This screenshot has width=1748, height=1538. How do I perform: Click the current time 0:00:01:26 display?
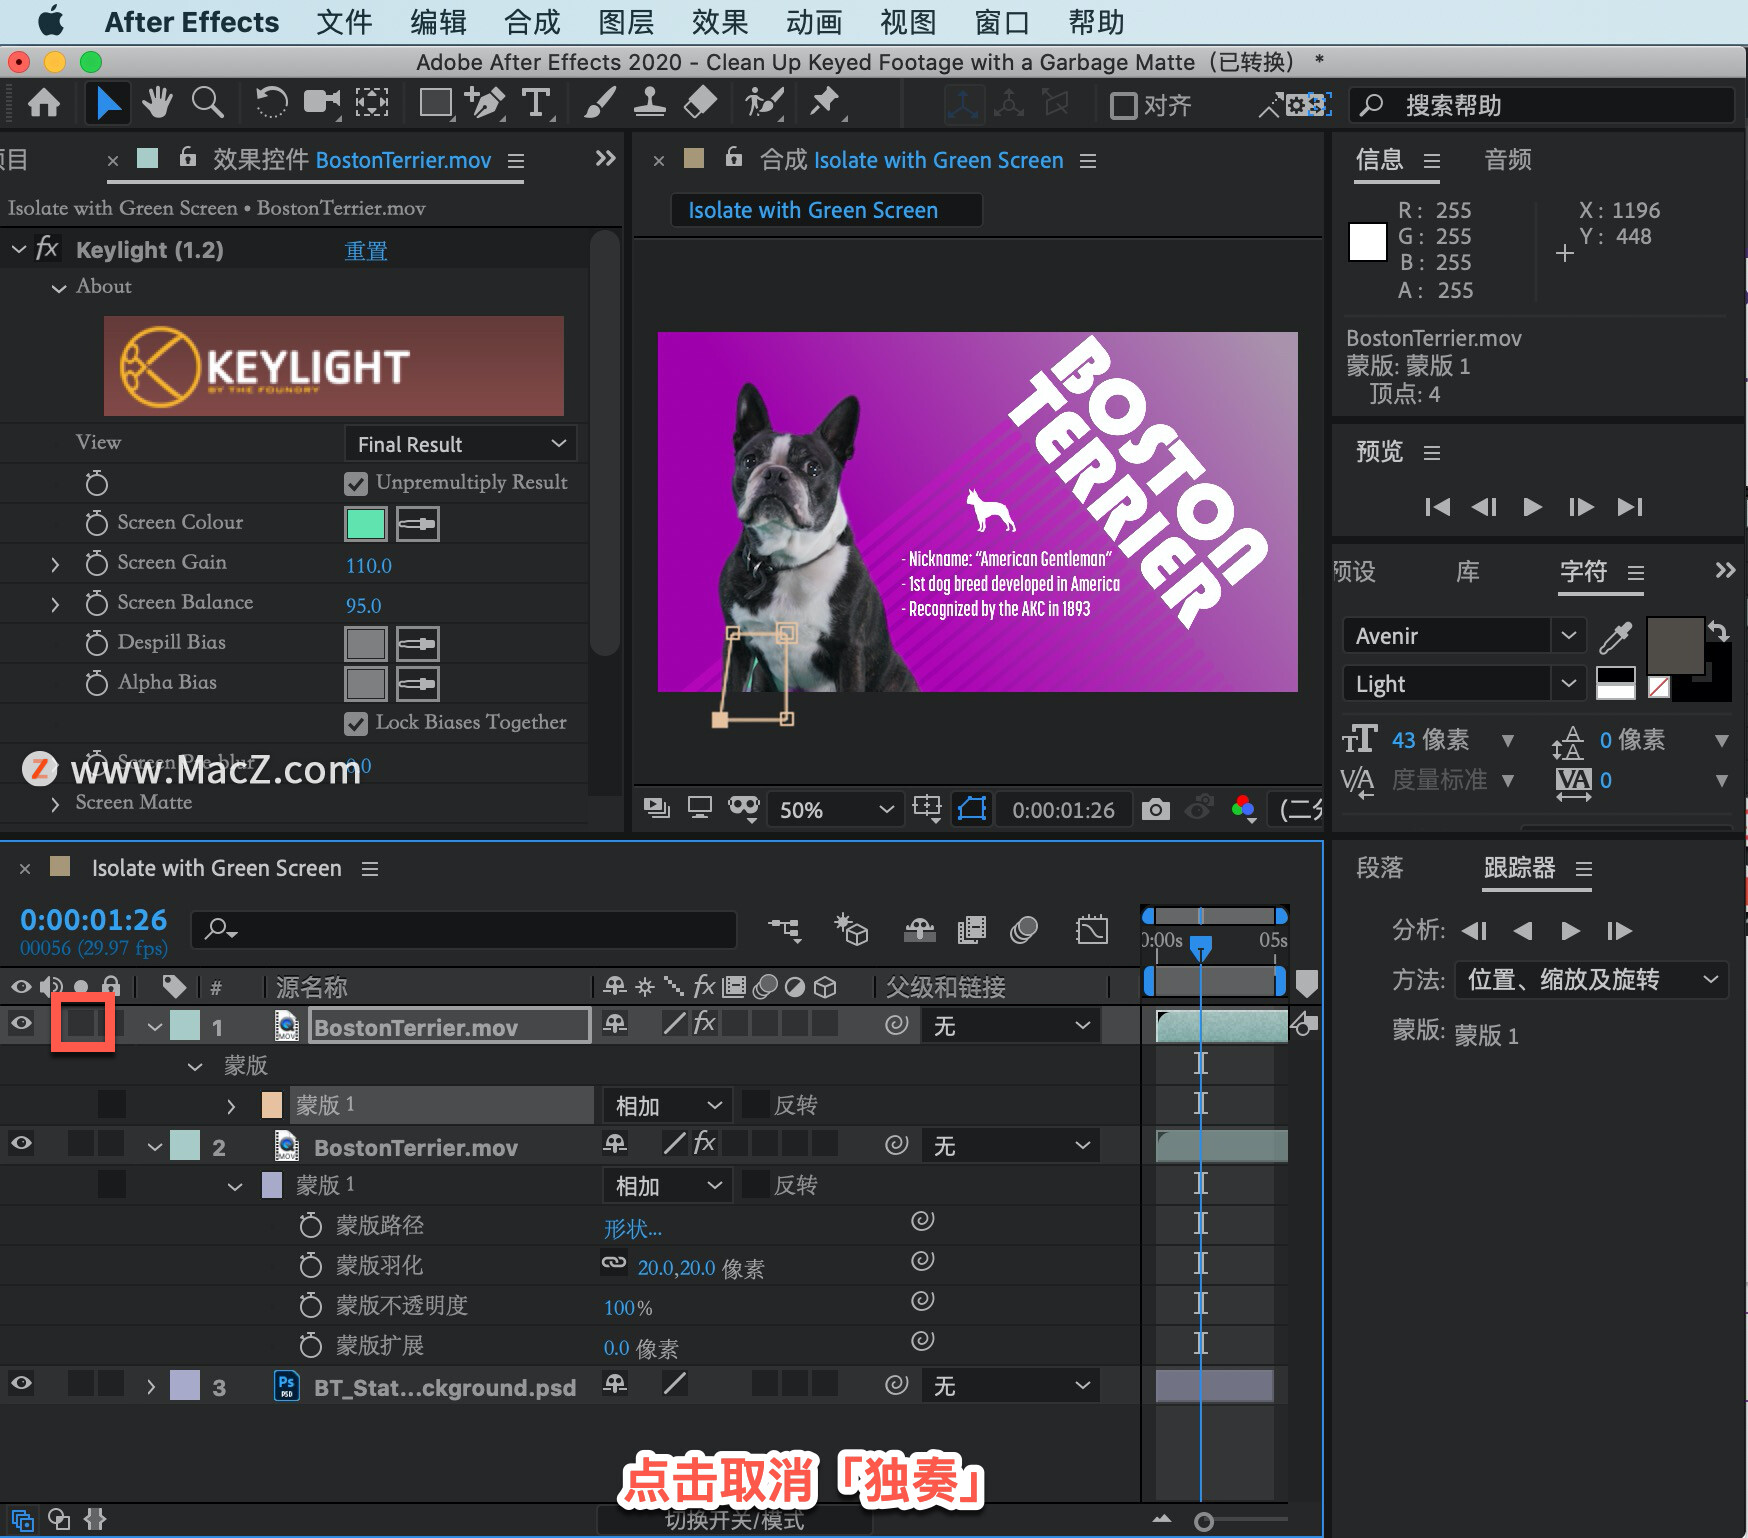click(x=94, y=920)
